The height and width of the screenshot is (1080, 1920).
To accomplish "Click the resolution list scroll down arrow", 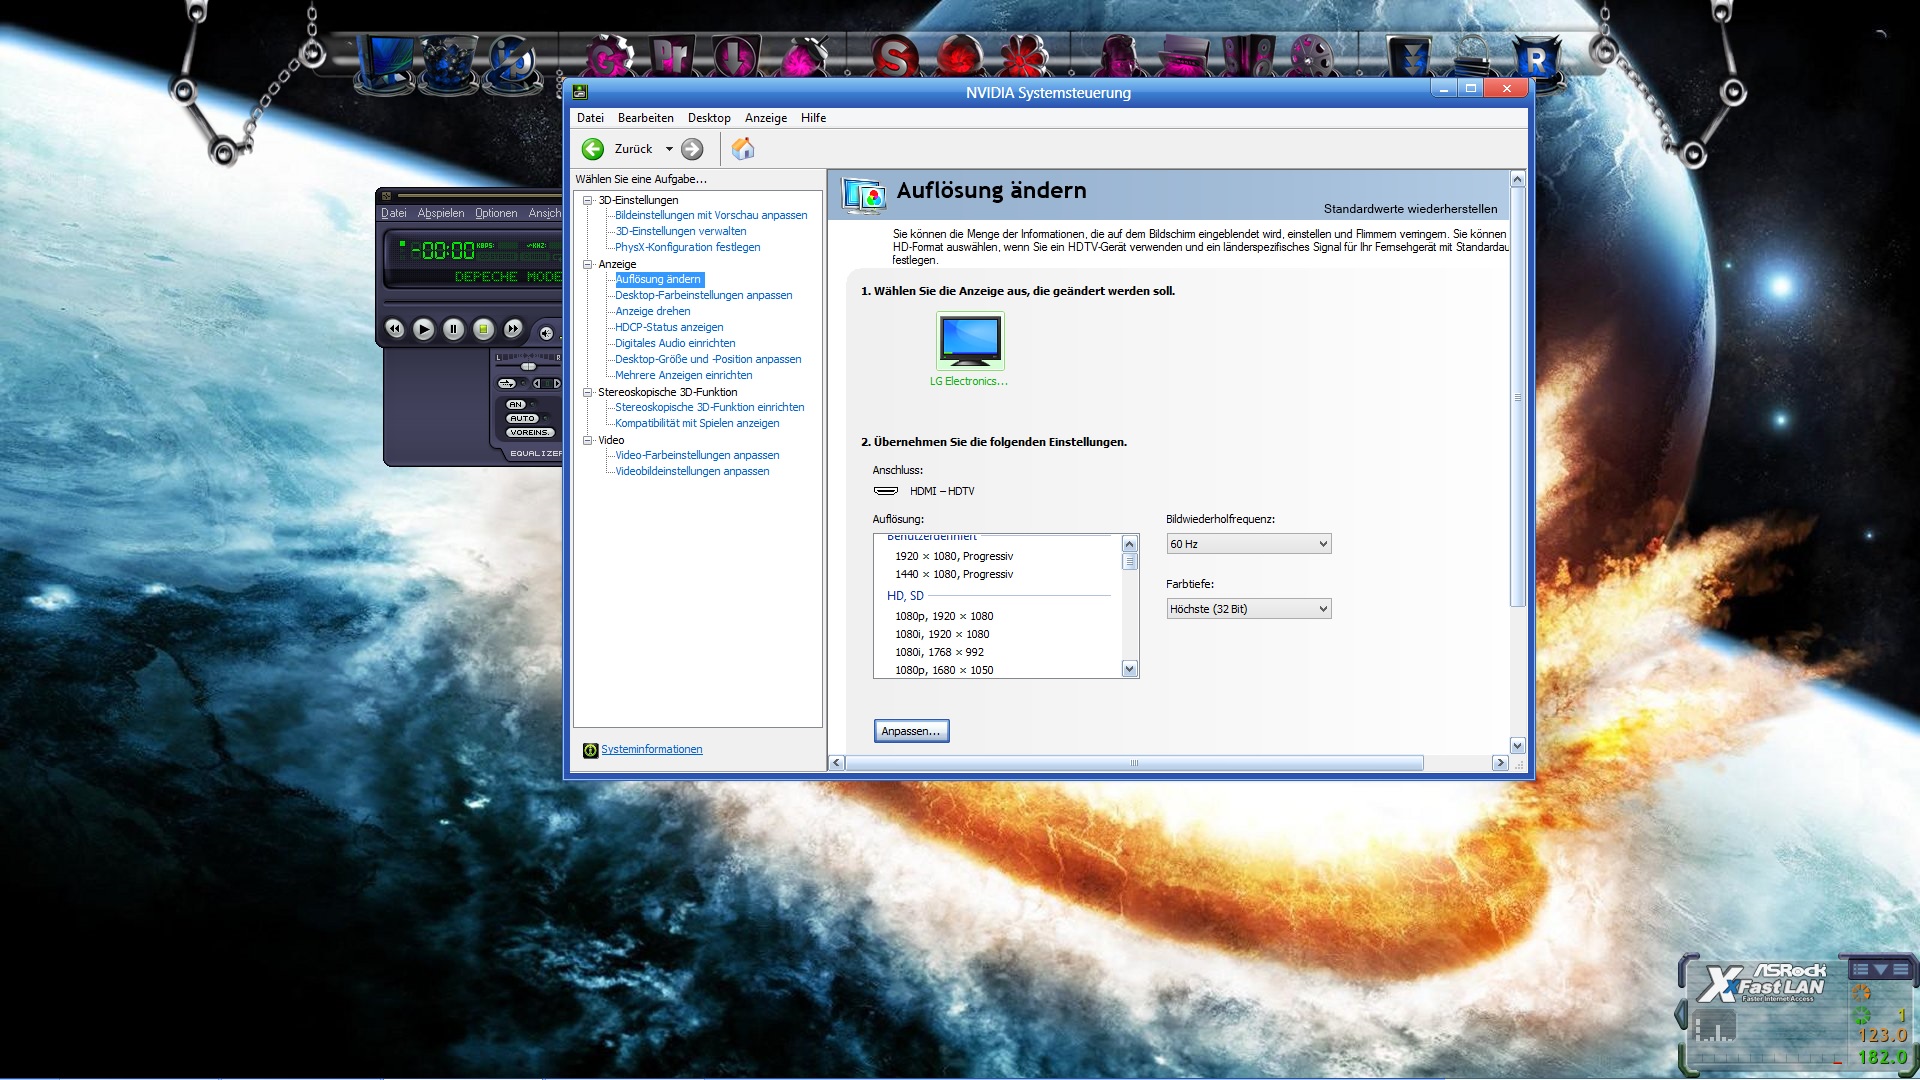I will point(1130,669).
